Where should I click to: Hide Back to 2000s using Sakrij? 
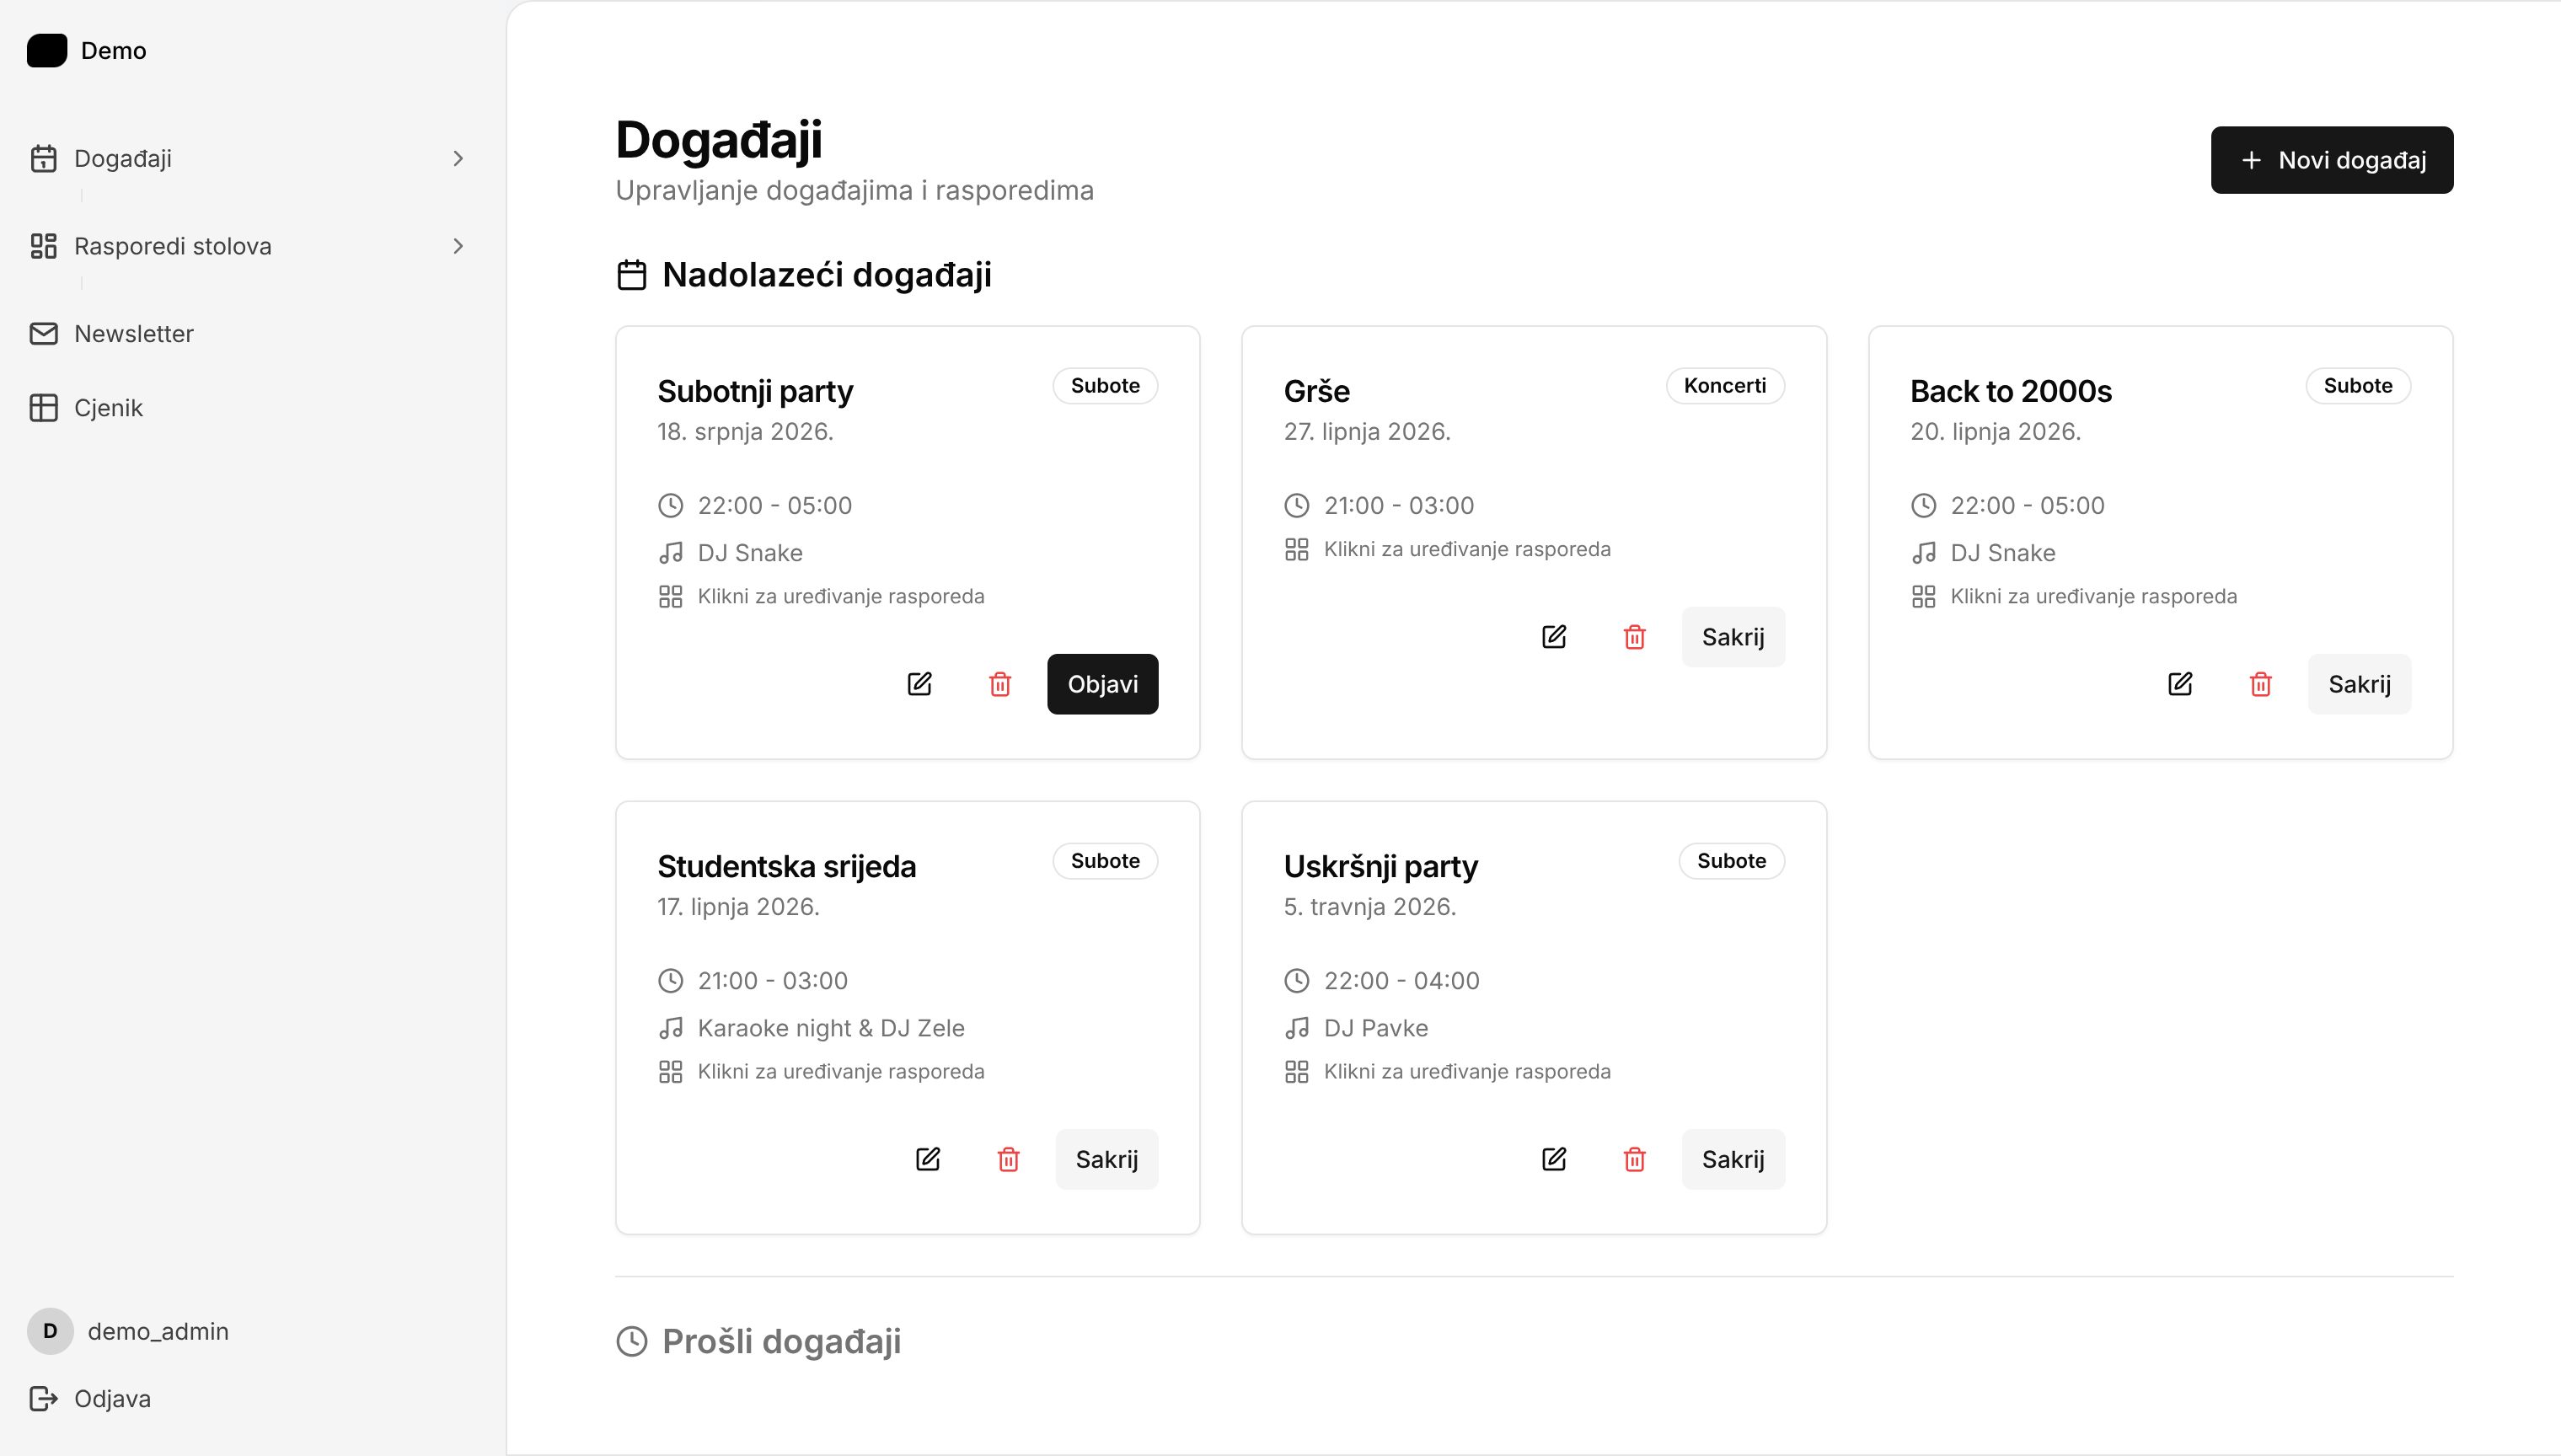coord(2359,684)
